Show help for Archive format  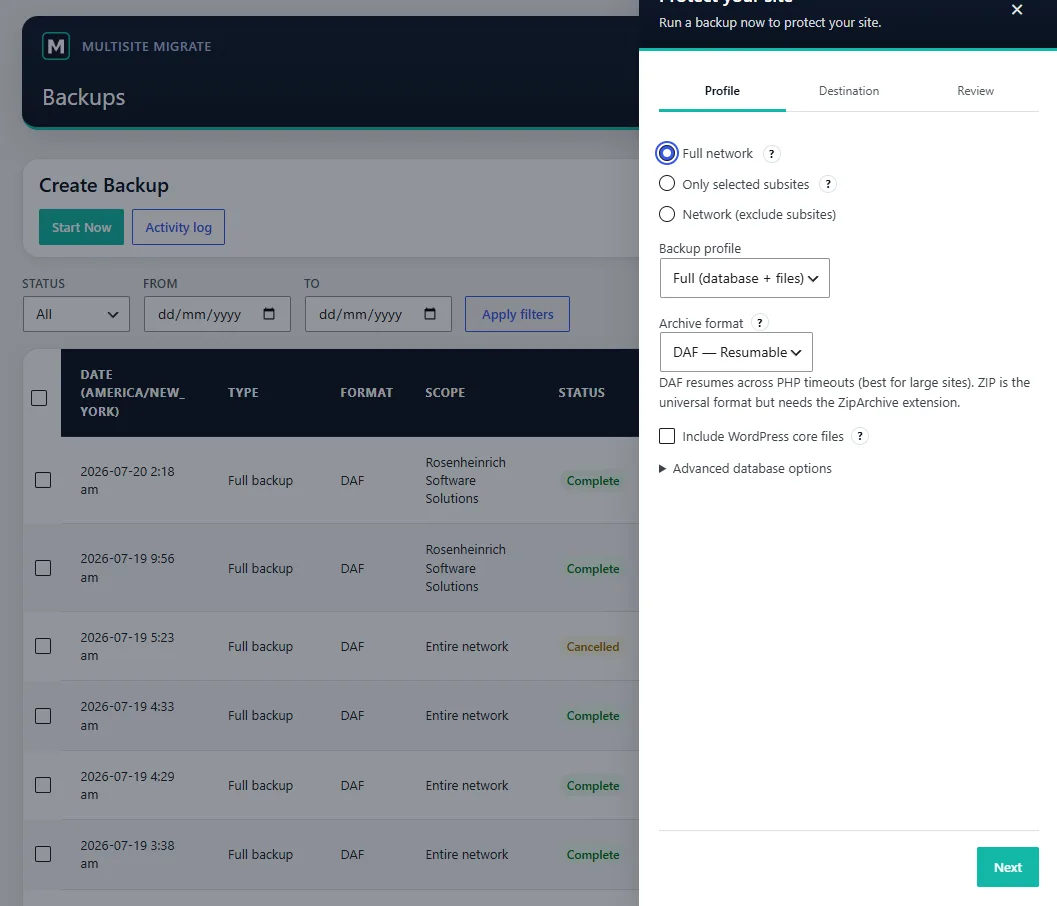760,323
